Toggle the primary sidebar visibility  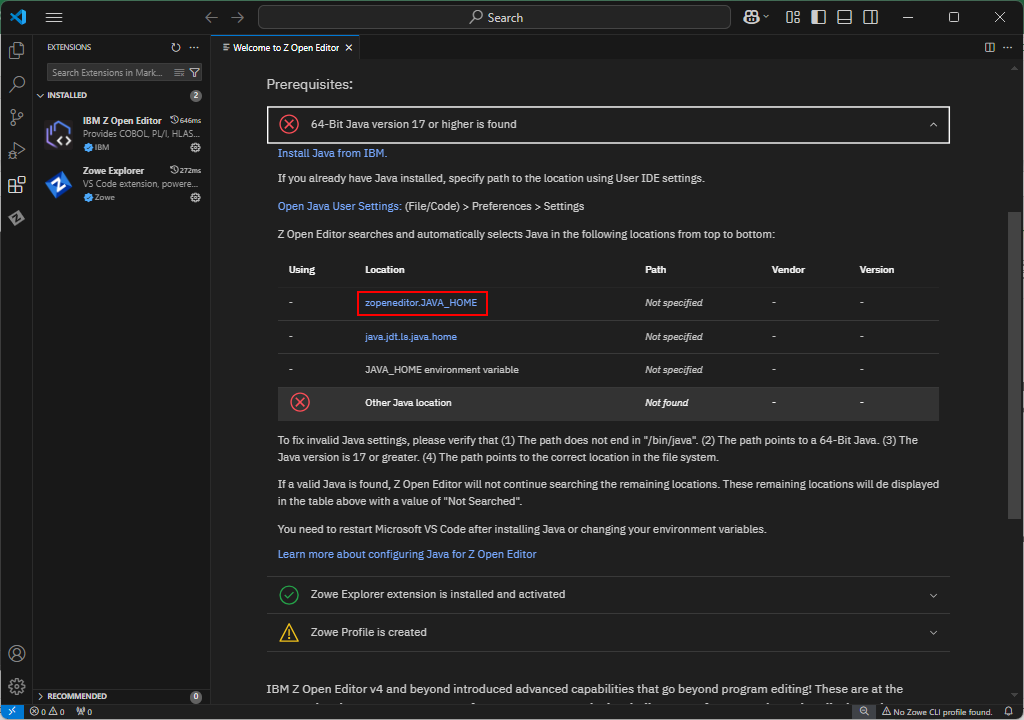click(x=818, y=17)
